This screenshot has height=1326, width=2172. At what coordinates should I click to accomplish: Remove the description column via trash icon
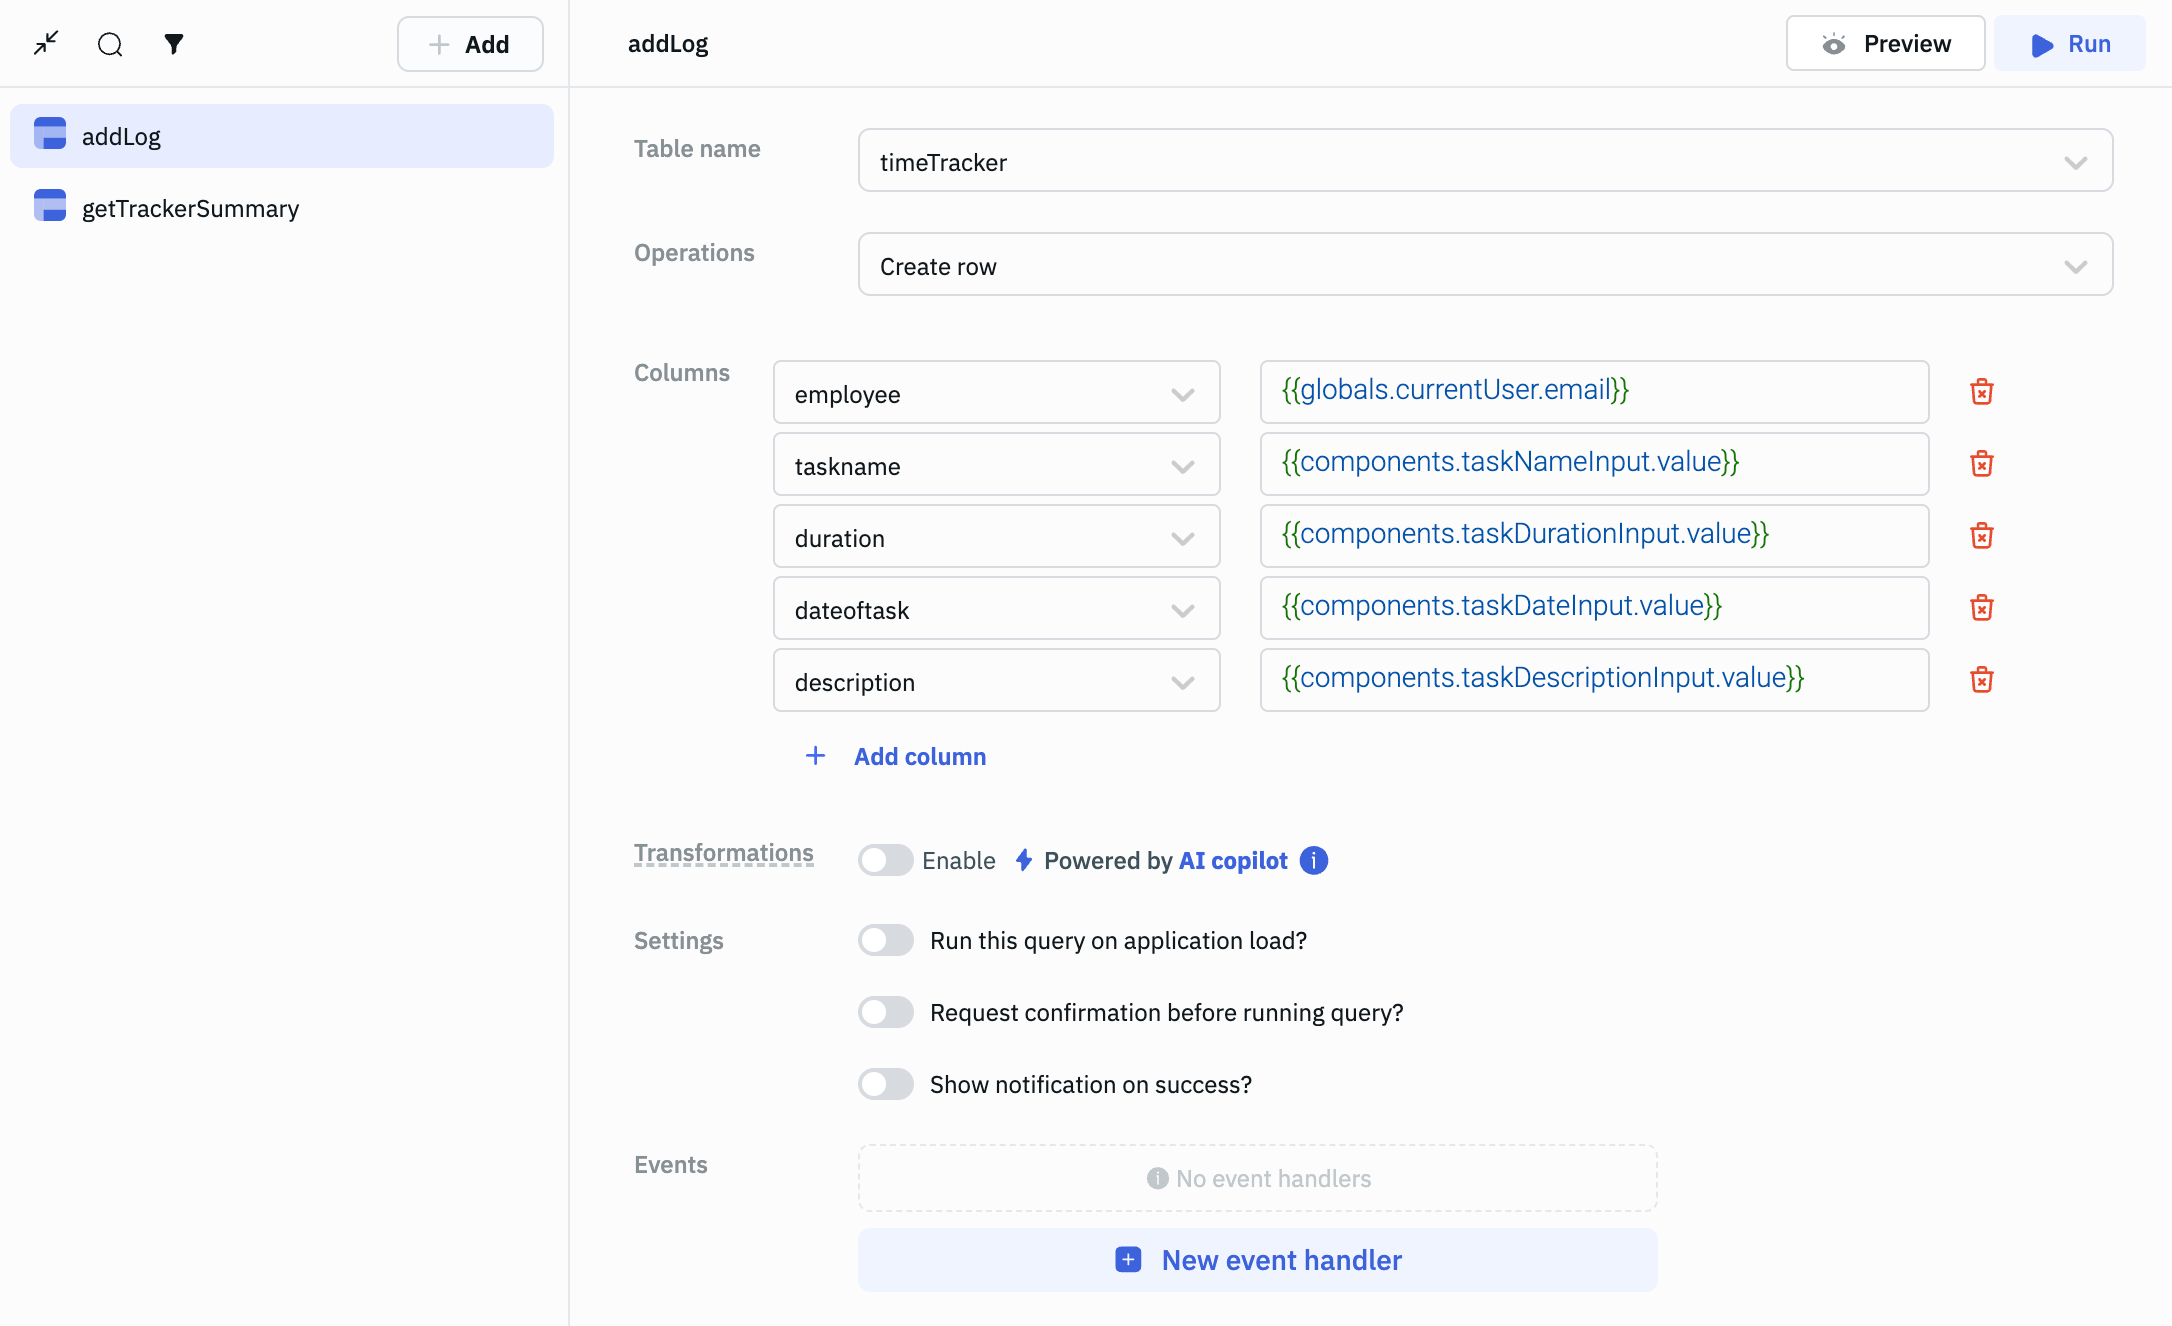pyautogui.click(x=1981, y=680)
